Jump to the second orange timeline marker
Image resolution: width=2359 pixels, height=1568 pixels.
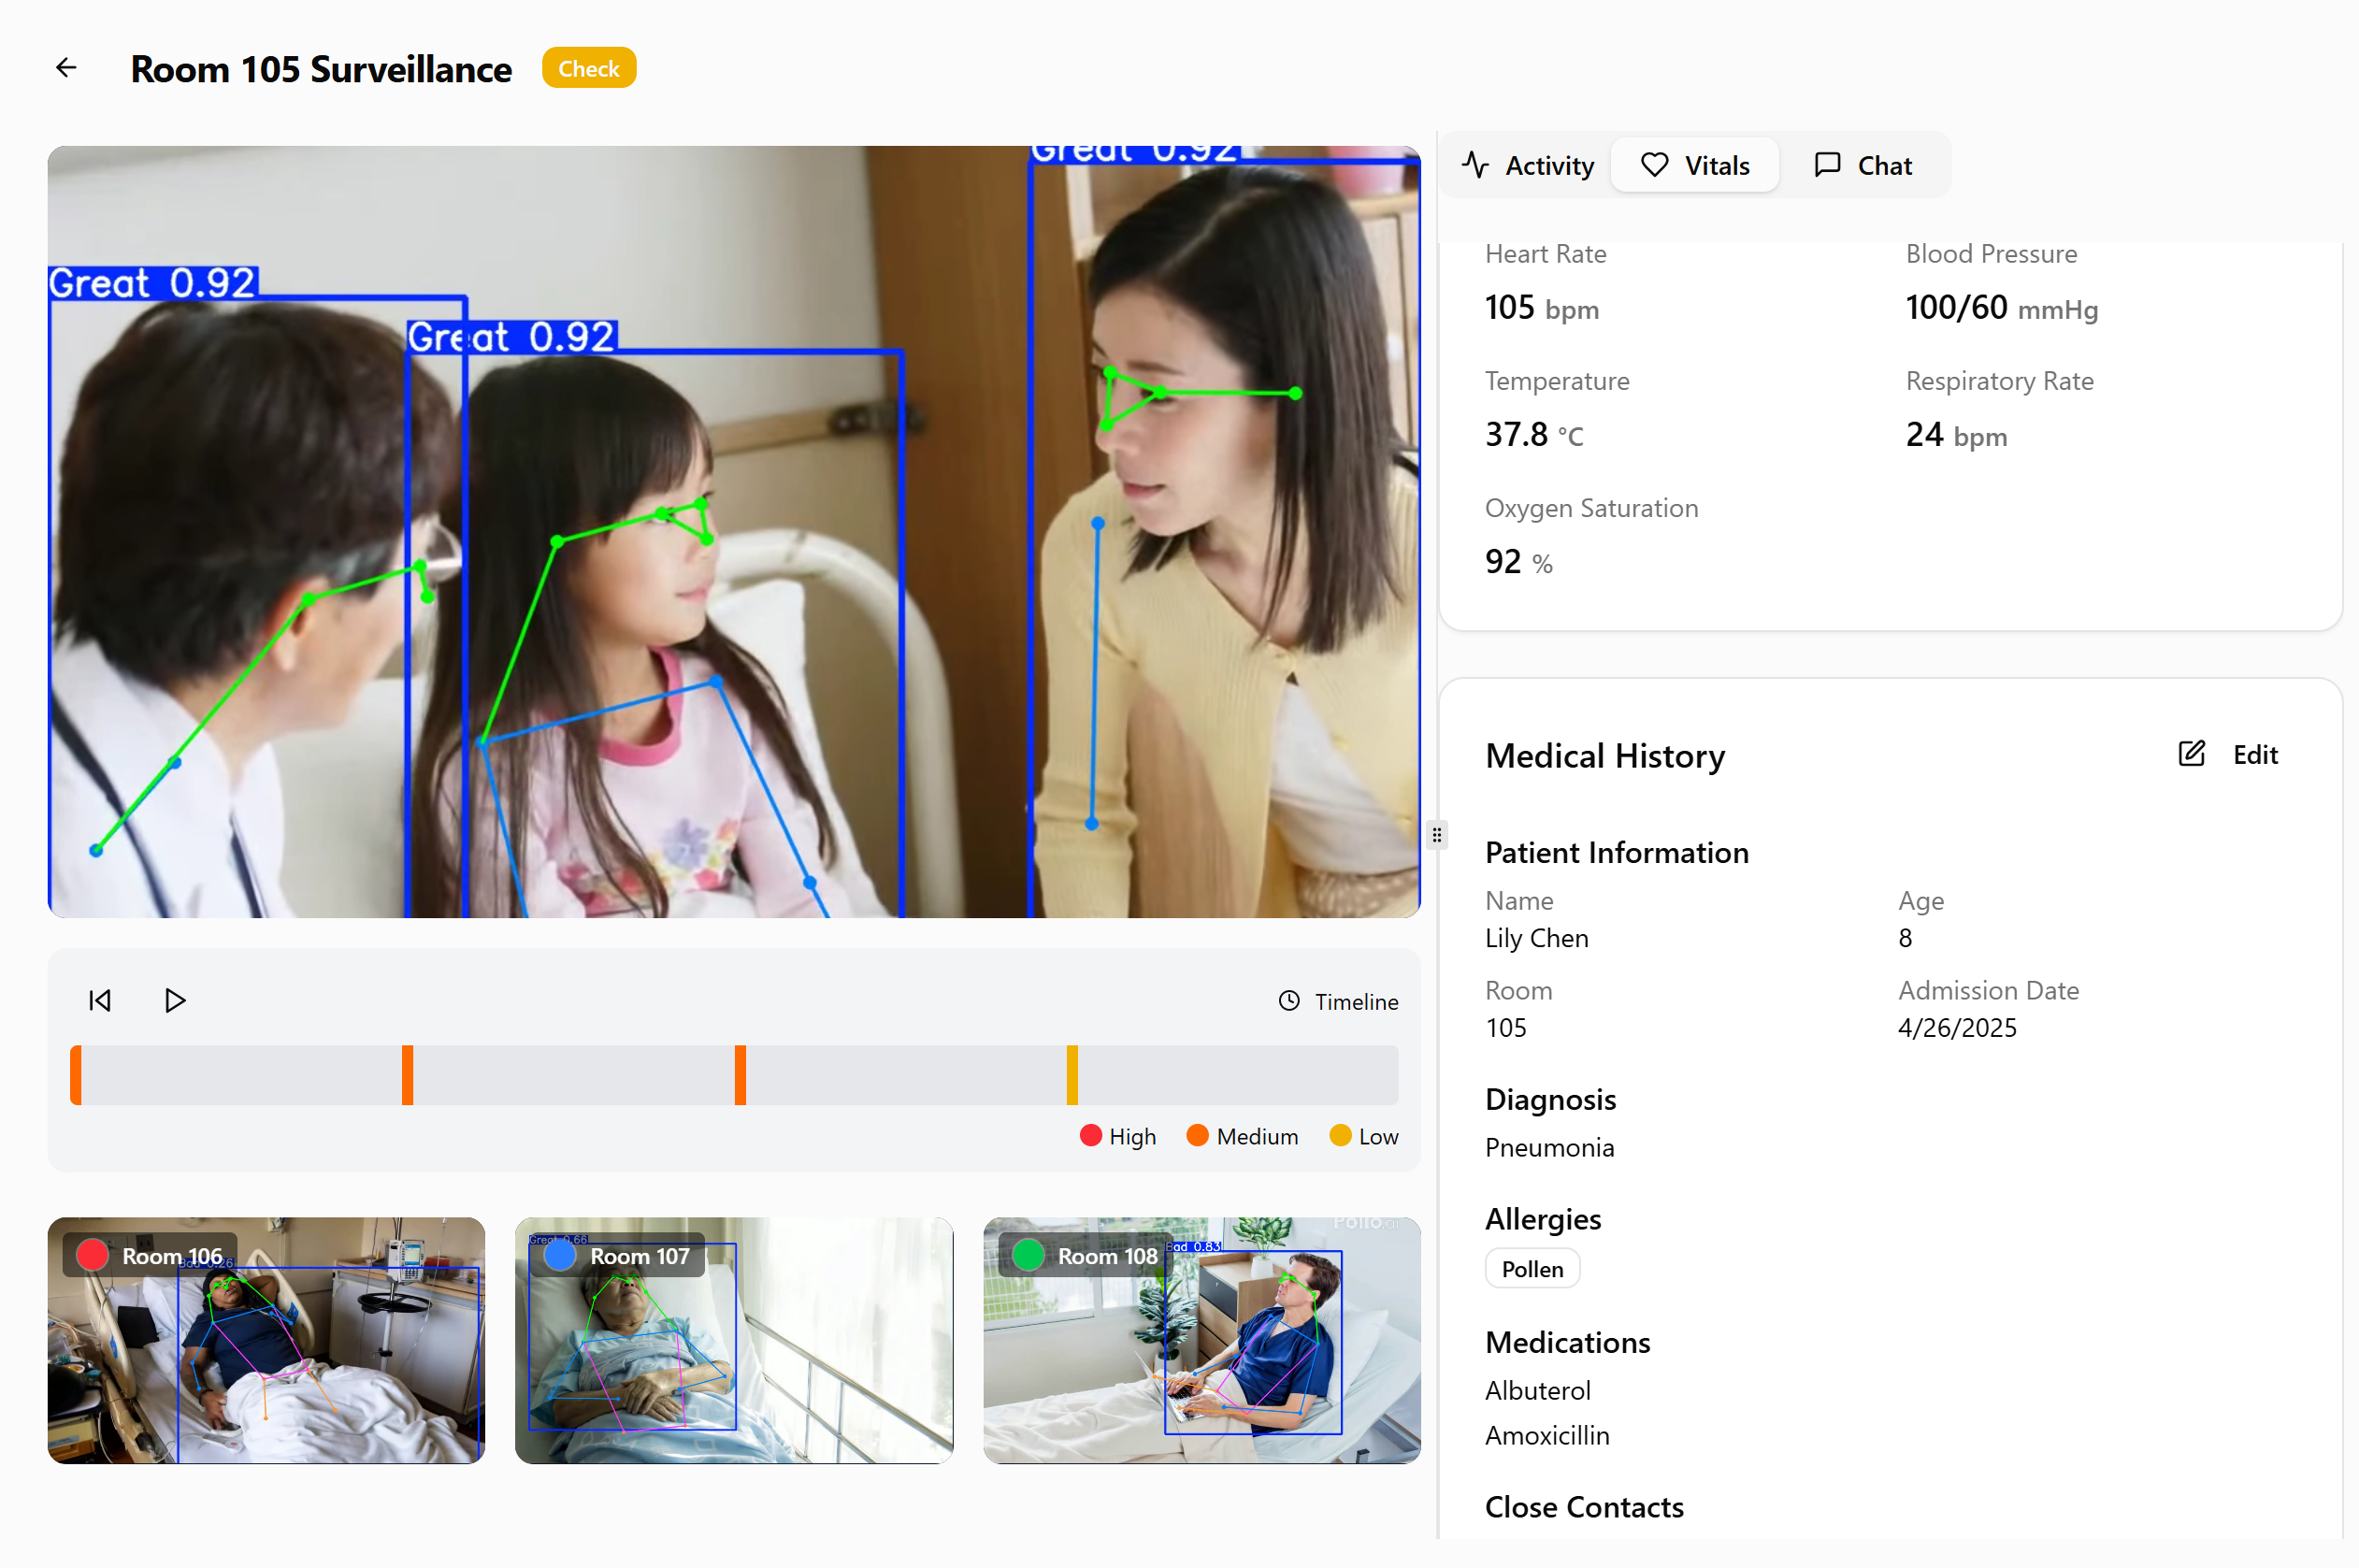click(x=407, y=1075)
